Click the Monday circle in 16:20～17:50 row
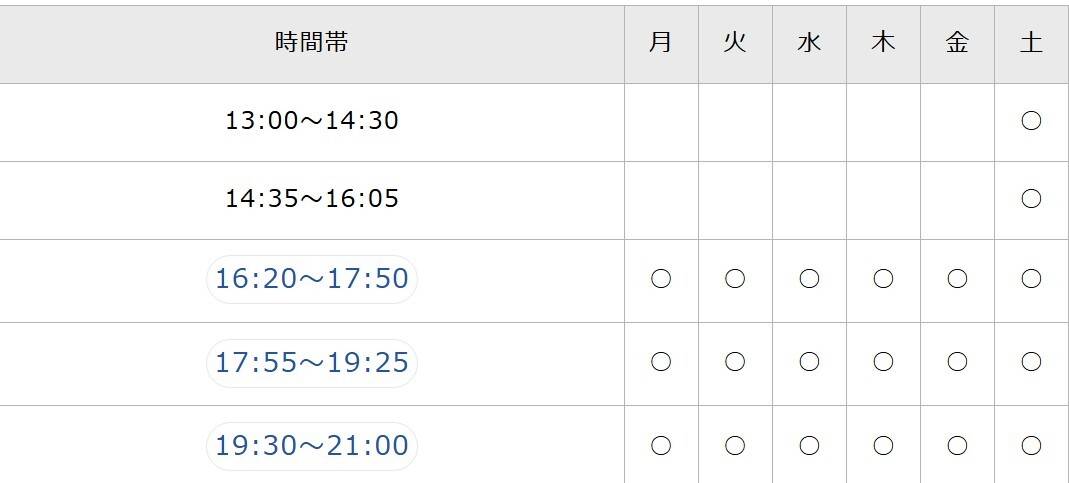The height and width of the screenshot is (483, 1069). (661, 279)
